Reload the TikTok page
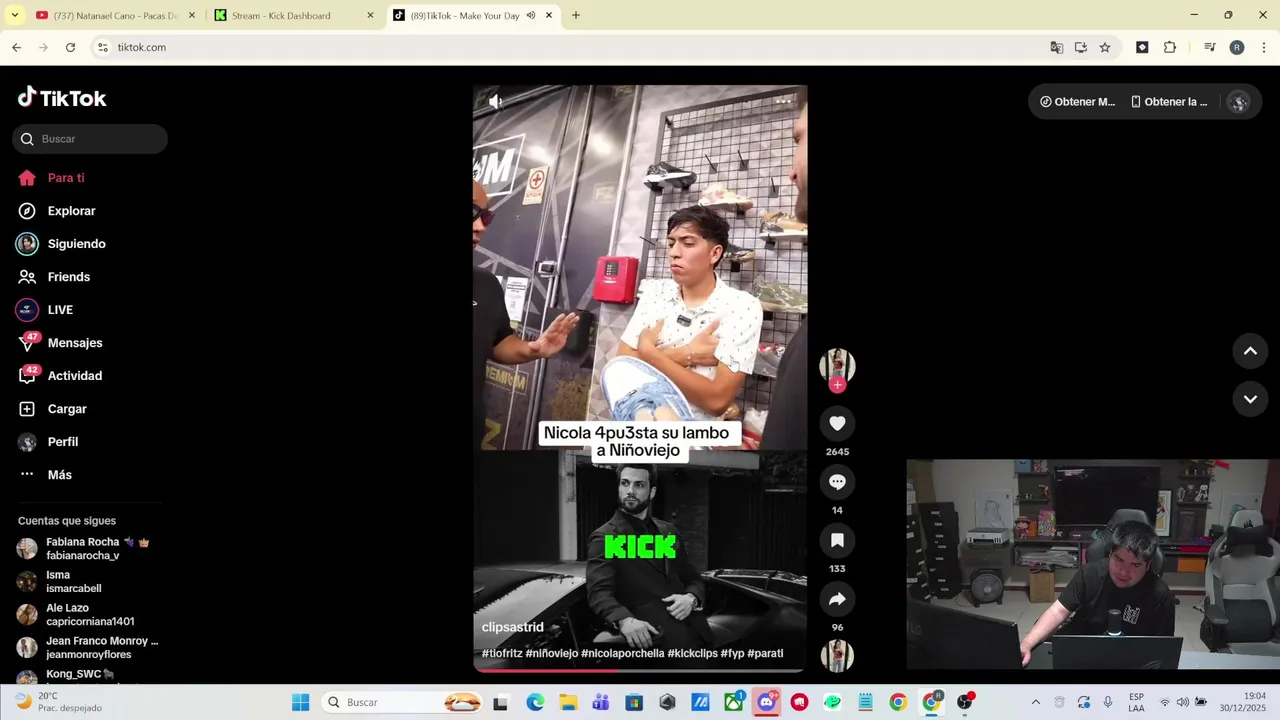 [x=70, y=47]
